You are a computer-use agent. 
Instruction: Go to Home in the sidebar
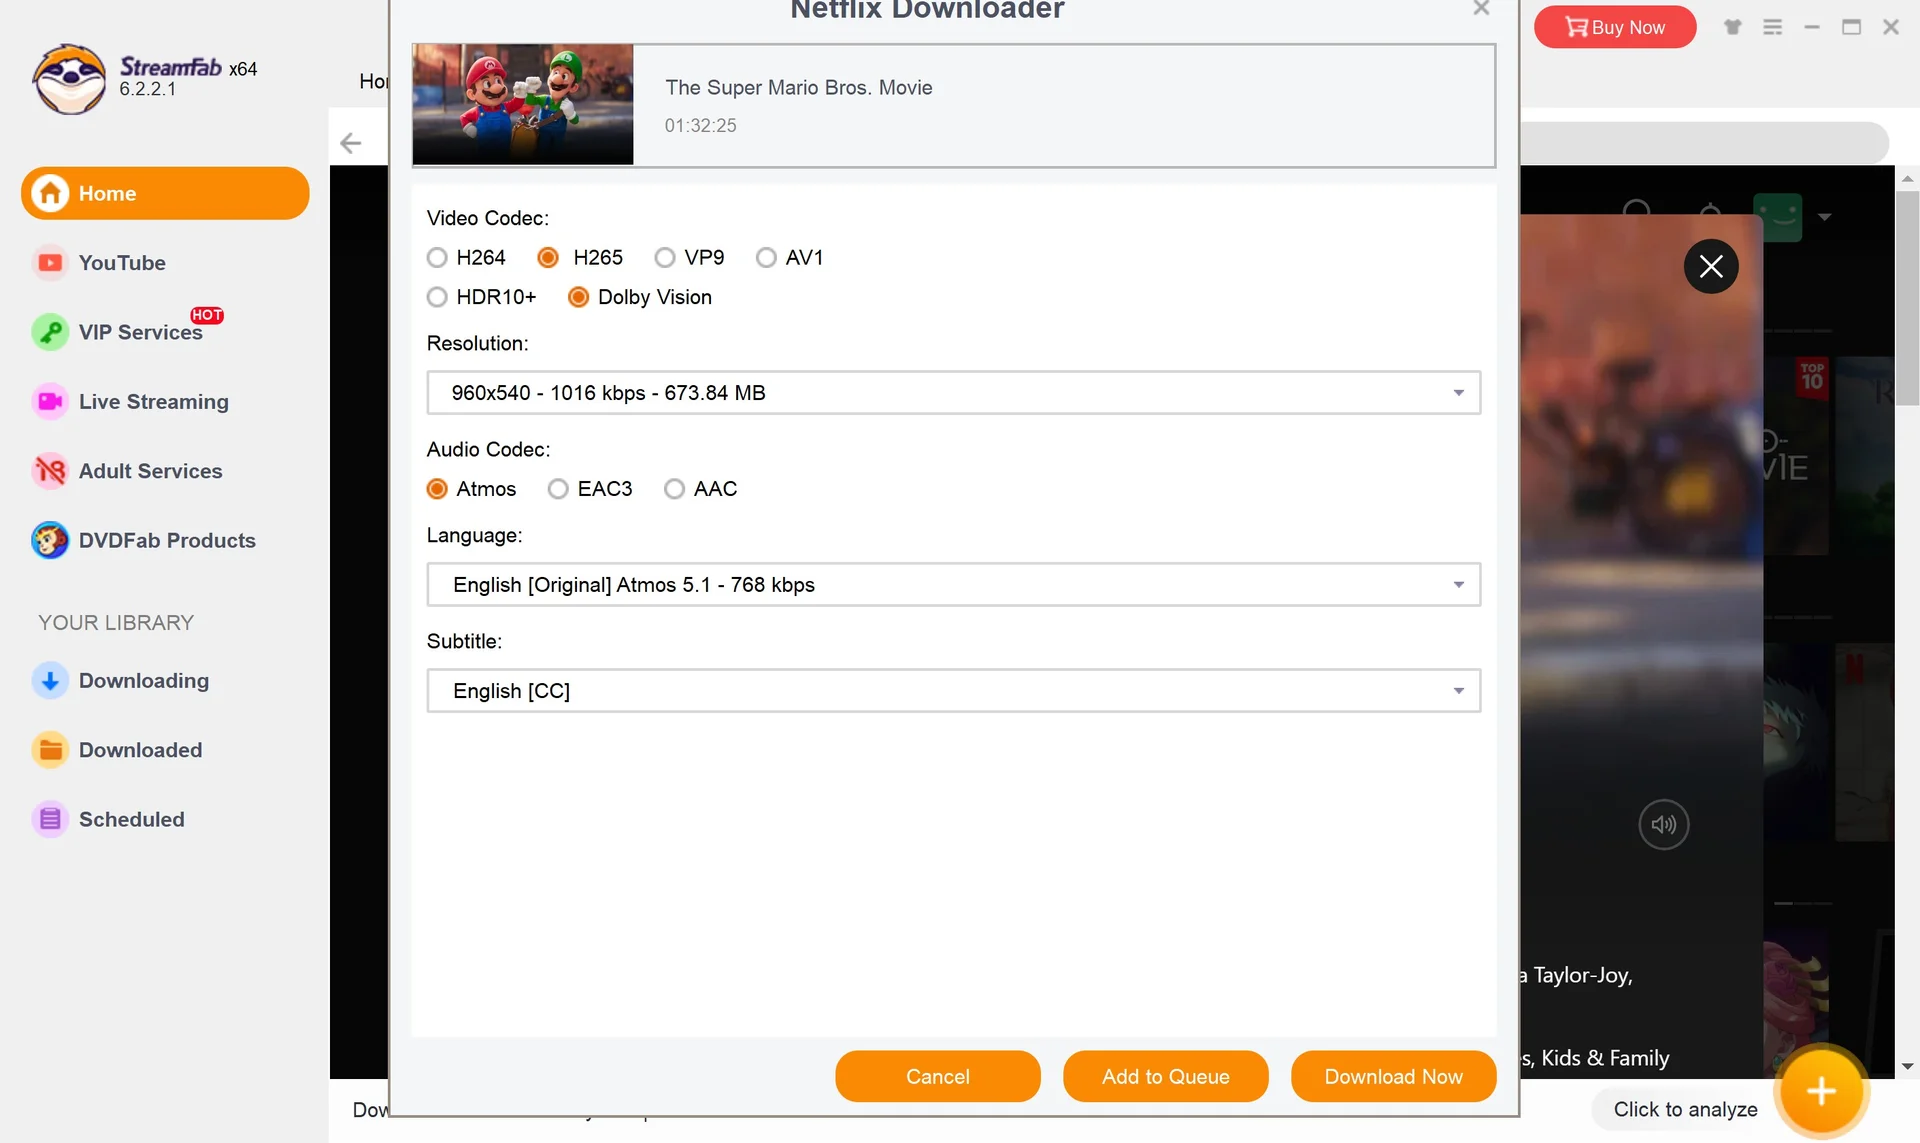pyautogui.click(x=165, y=193)
